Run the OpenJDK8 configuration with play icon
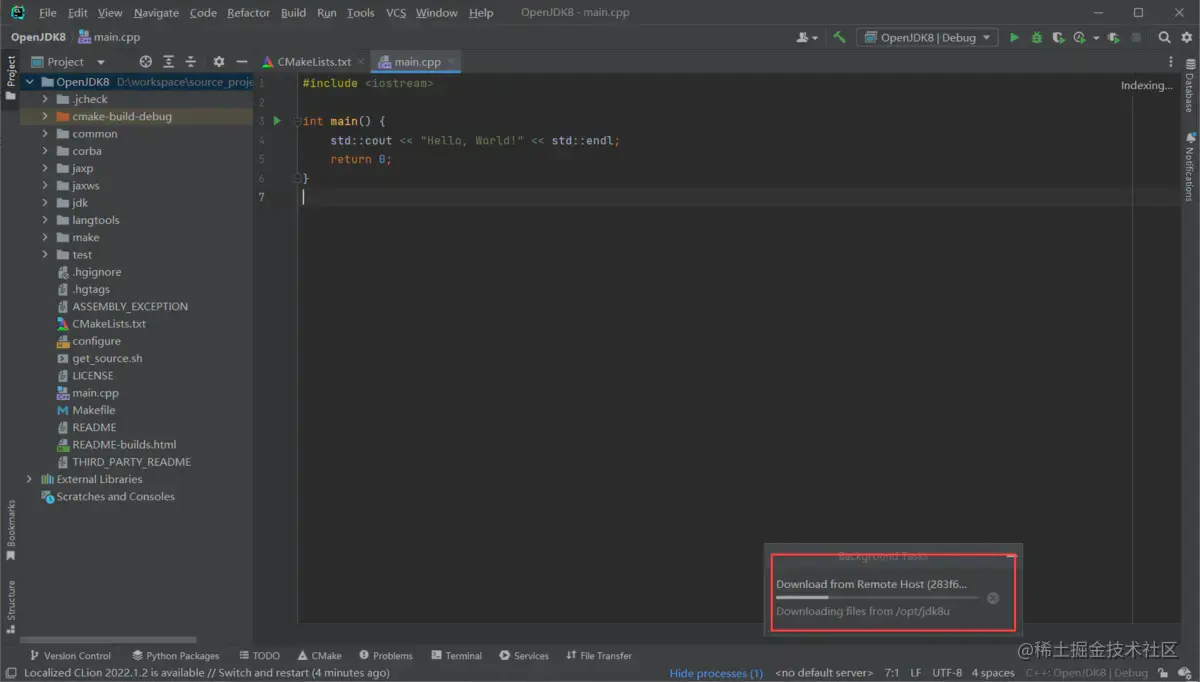The height and width of the screenshot is (682, 1200). click(x=1014, y=37)
